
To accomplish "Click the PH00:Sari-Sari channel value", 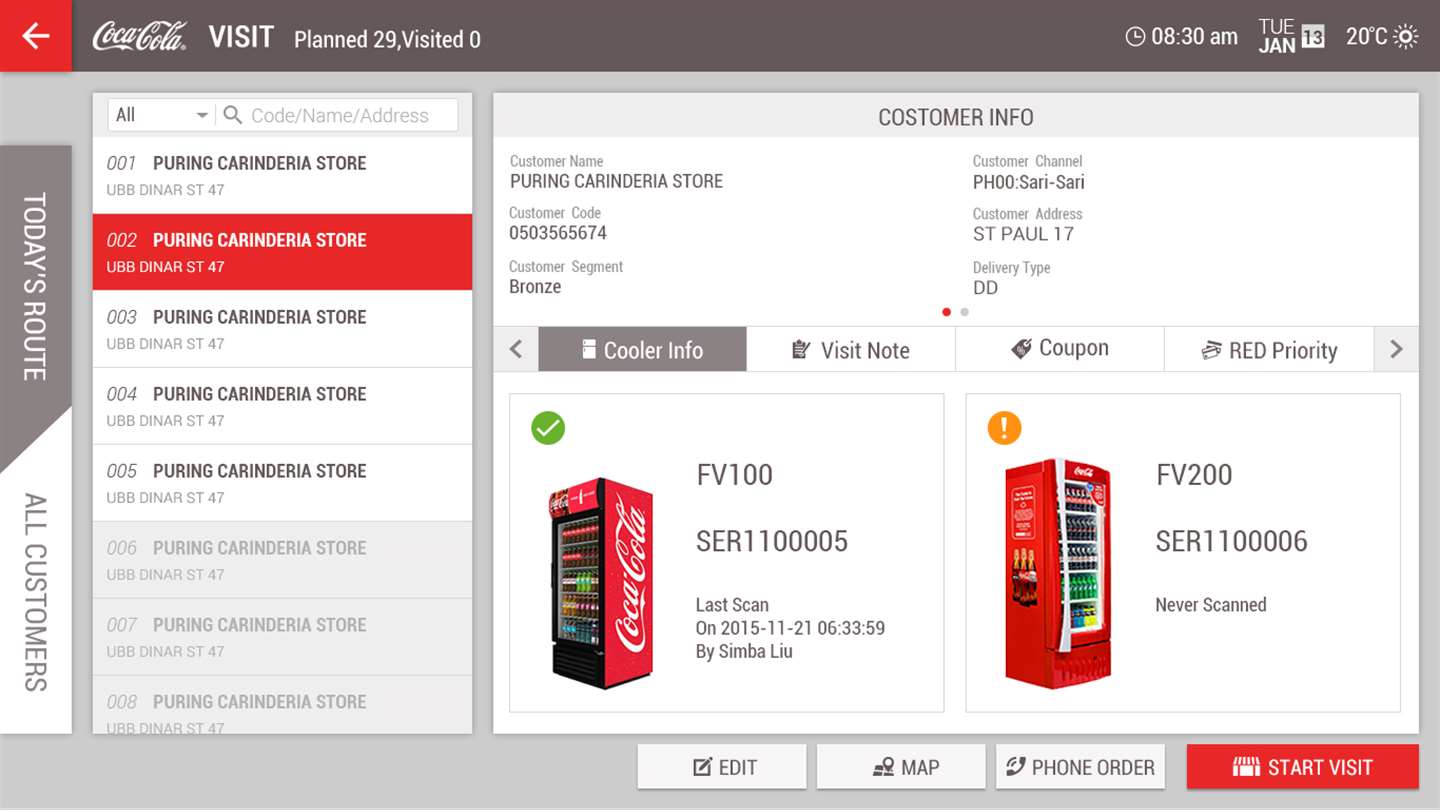I will [x=1029, y=182].
